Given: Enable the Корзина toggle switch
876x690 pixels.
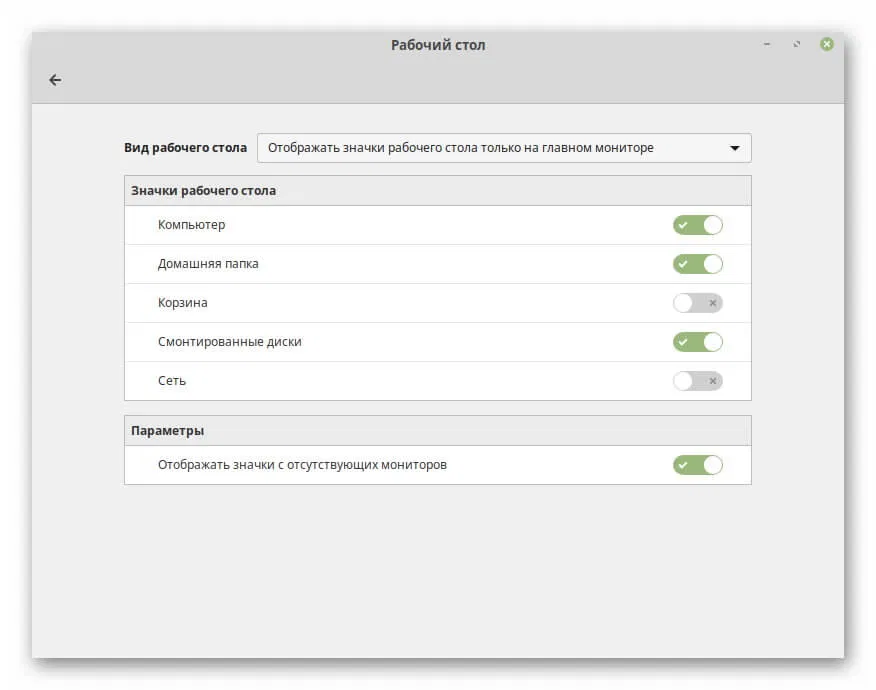Looking at the screenshot, I should tap(697, 303).
